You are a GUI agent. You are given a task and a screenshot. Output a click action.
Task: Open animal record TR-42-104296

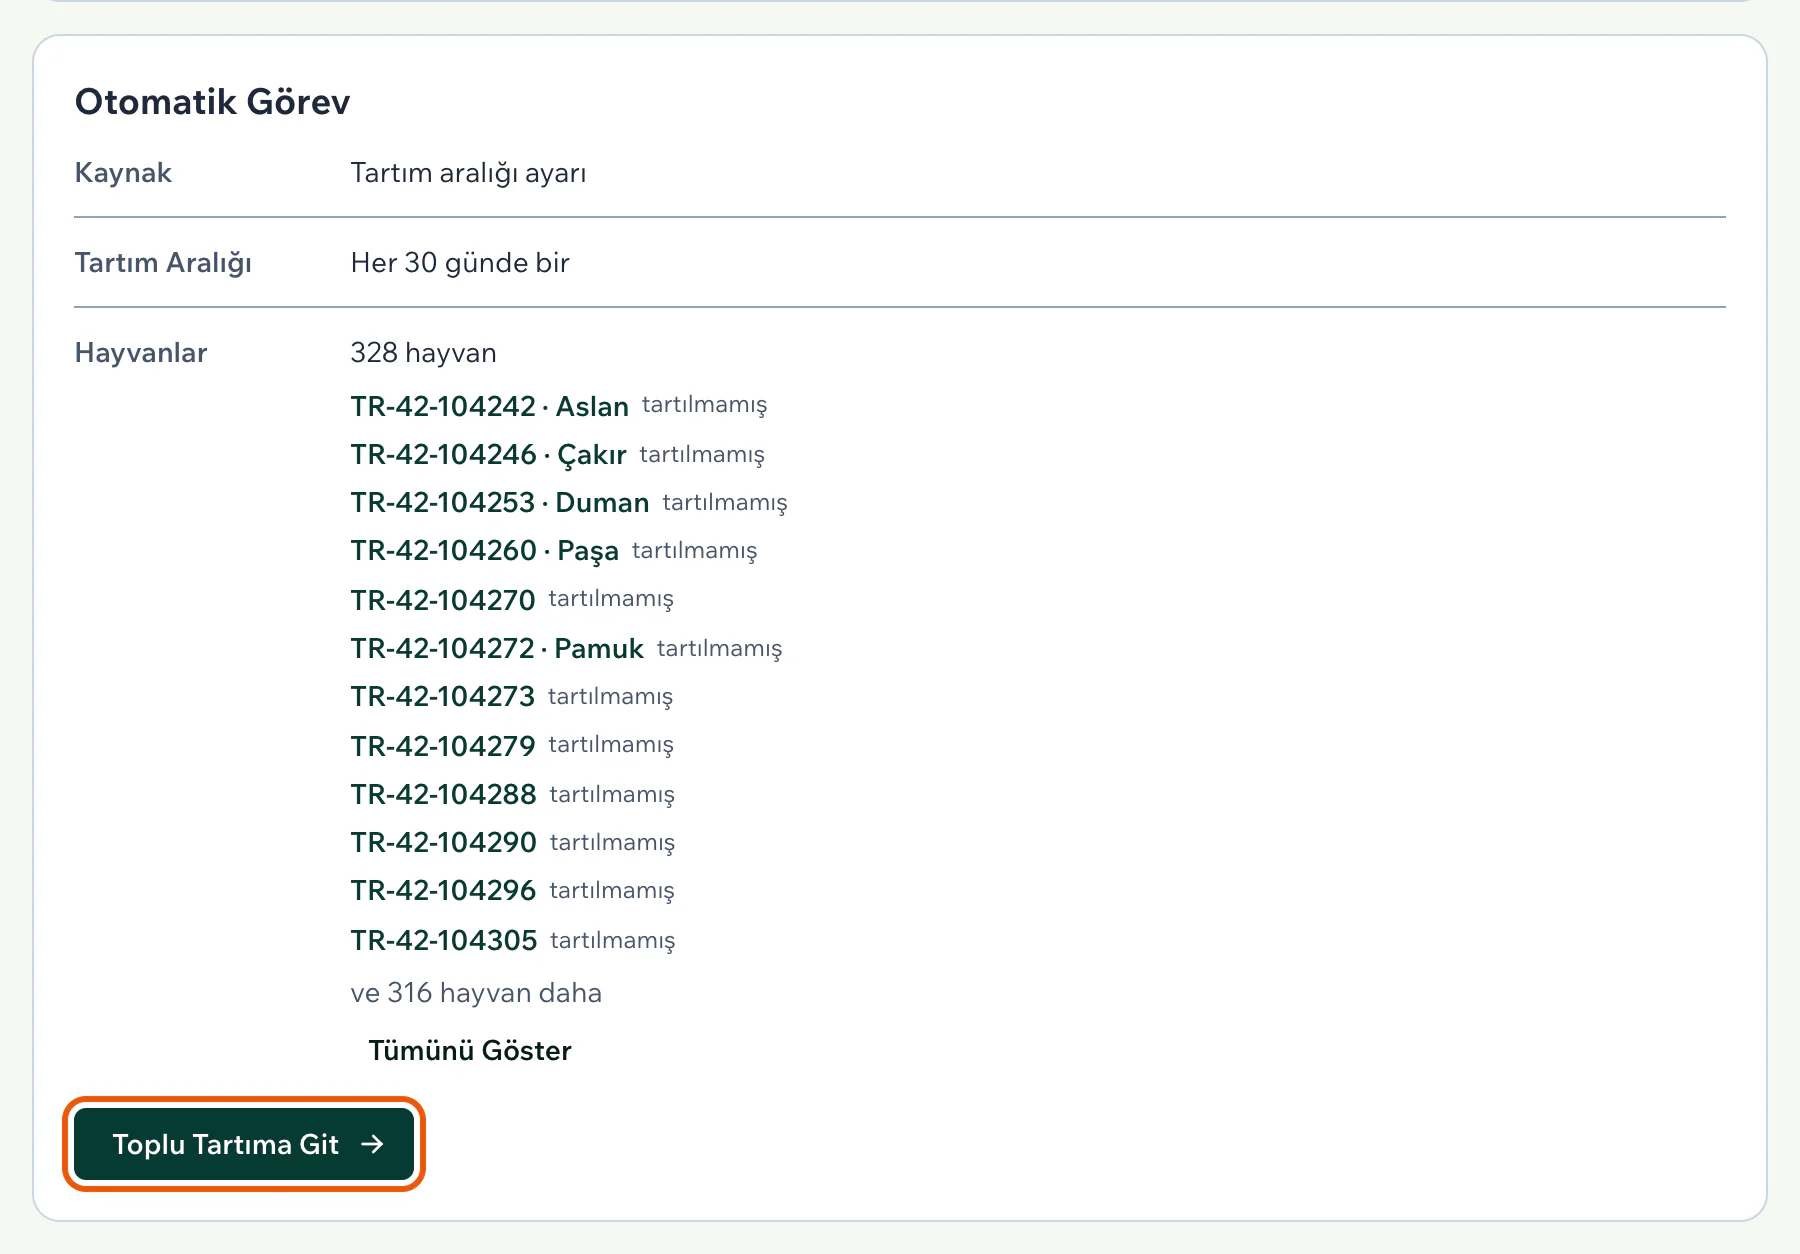pos(444,890)
